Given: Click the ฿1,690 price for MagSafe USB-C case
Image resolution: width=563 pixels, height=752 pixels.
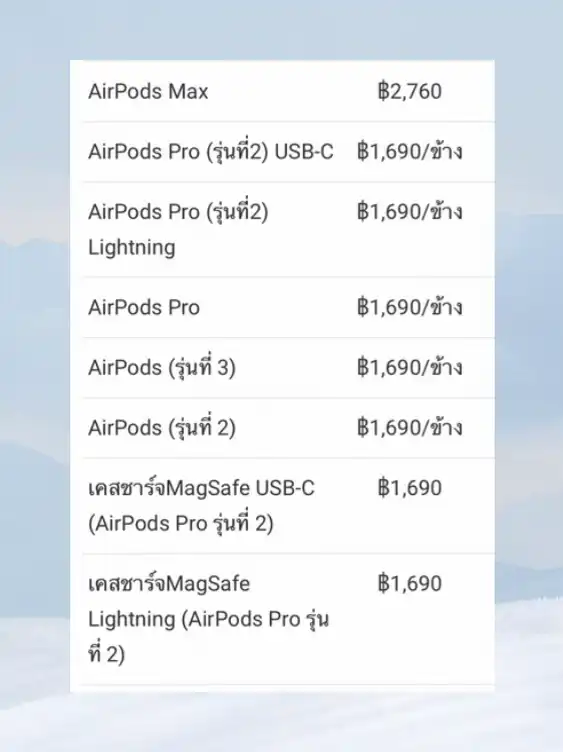Looking at the screenshot, I should pos(410,488).
